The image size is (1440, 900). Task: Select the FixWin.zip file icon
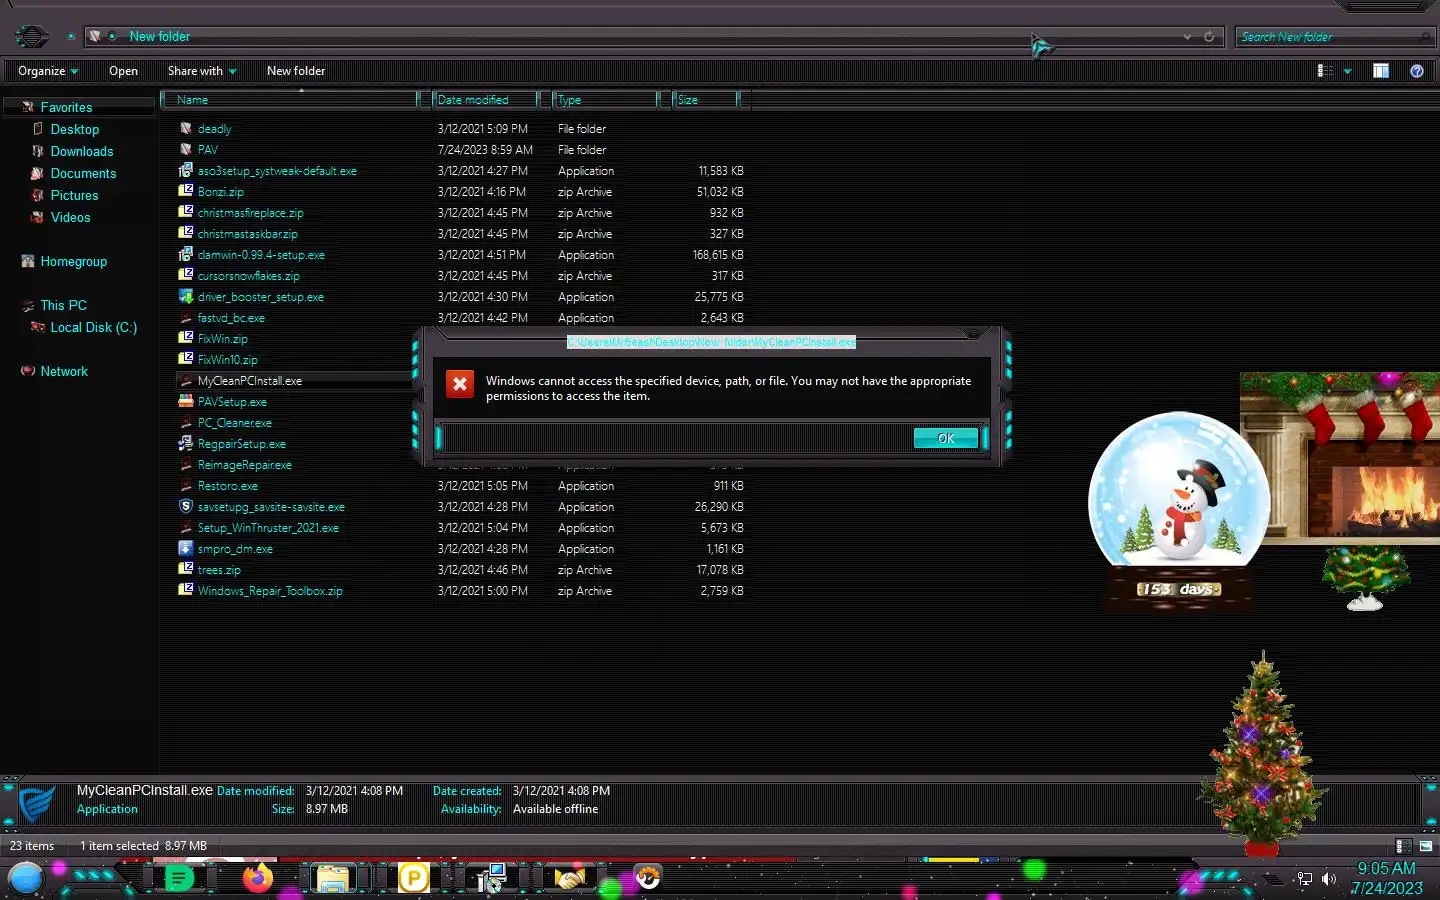tap(185, 338)
